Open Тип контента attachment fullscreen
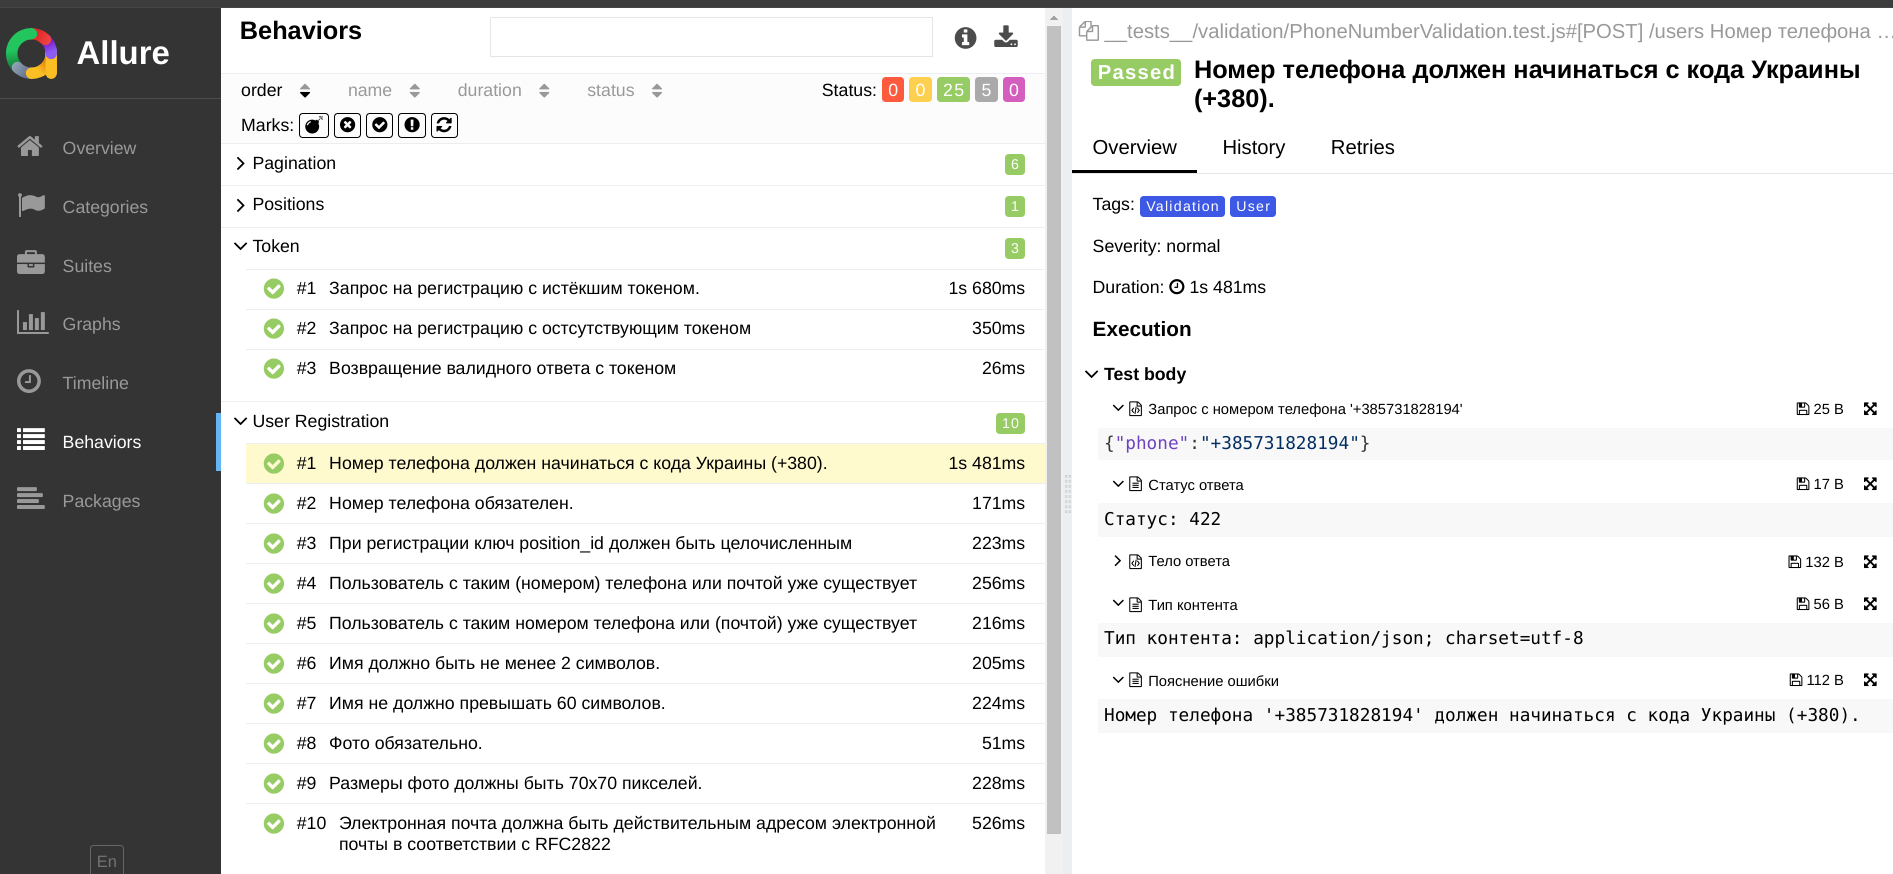 tap(1870, 604)
